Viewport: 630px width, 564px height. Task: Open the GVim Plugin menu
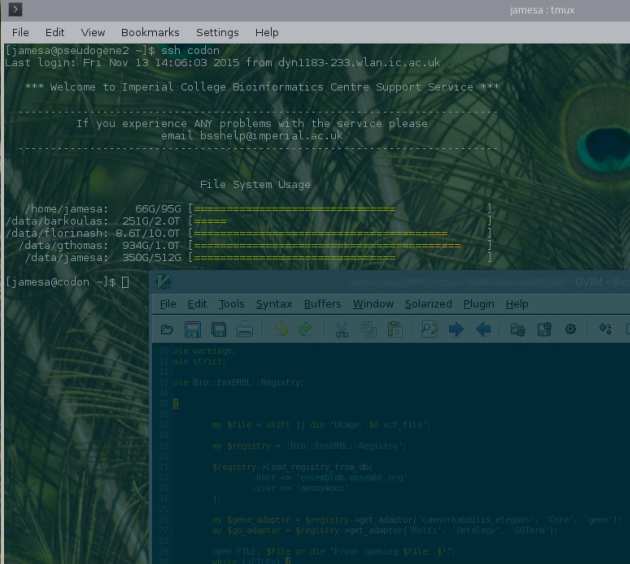coord(479,304)
